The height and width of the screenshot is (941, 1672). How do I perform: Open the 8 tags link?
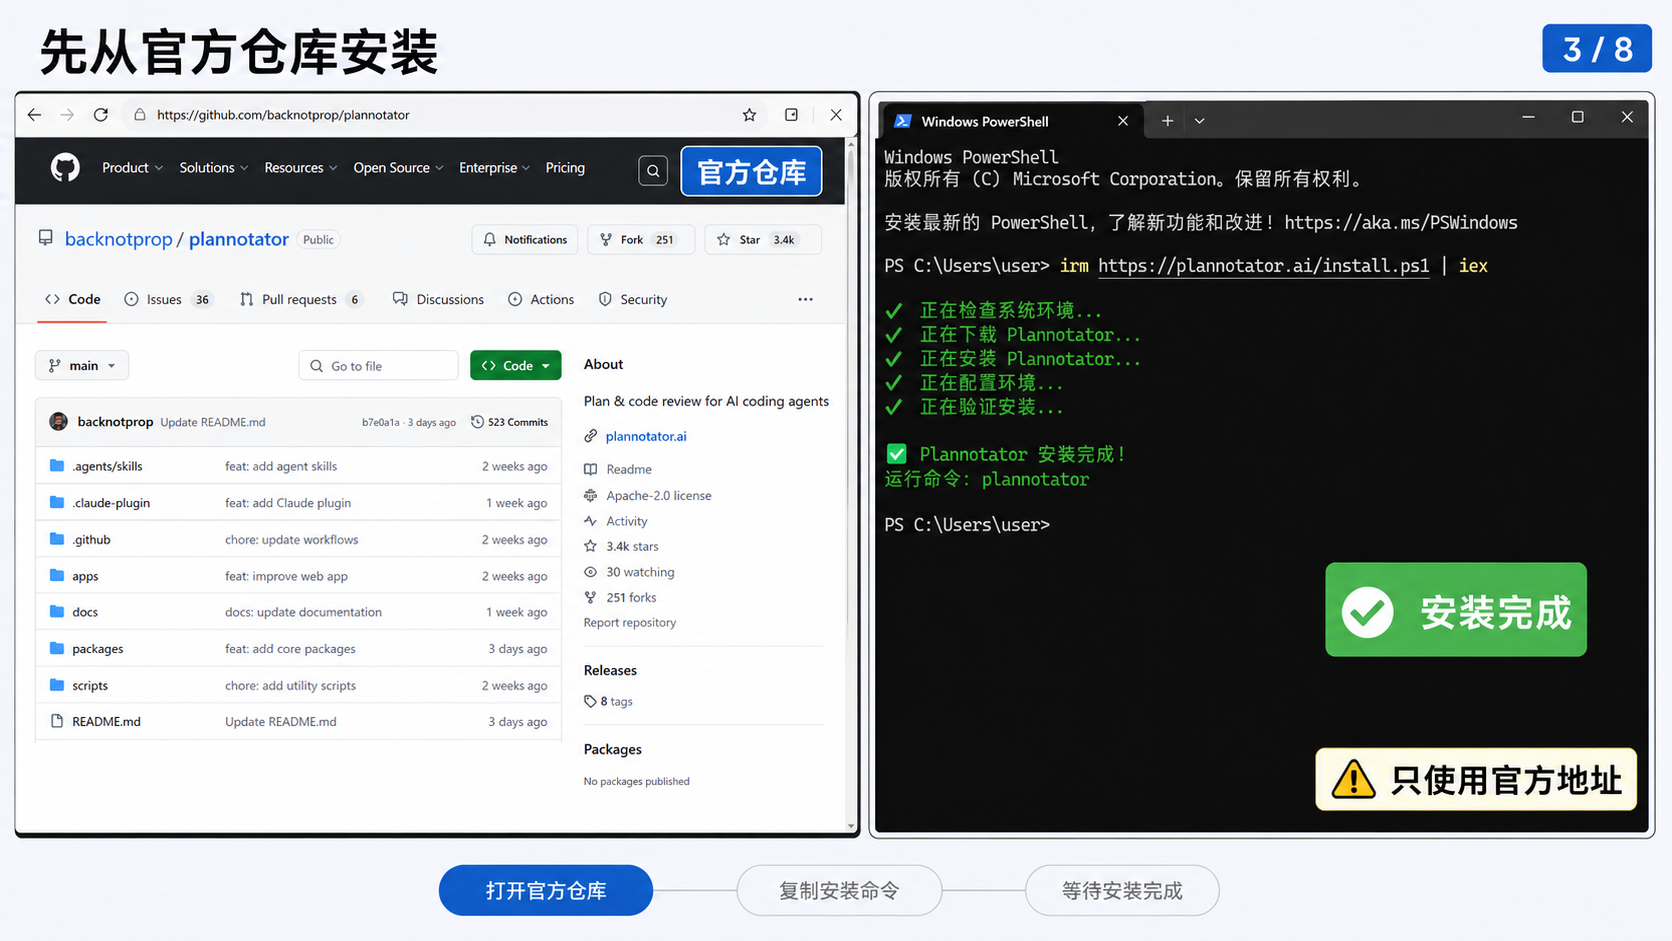coord(609,701)
